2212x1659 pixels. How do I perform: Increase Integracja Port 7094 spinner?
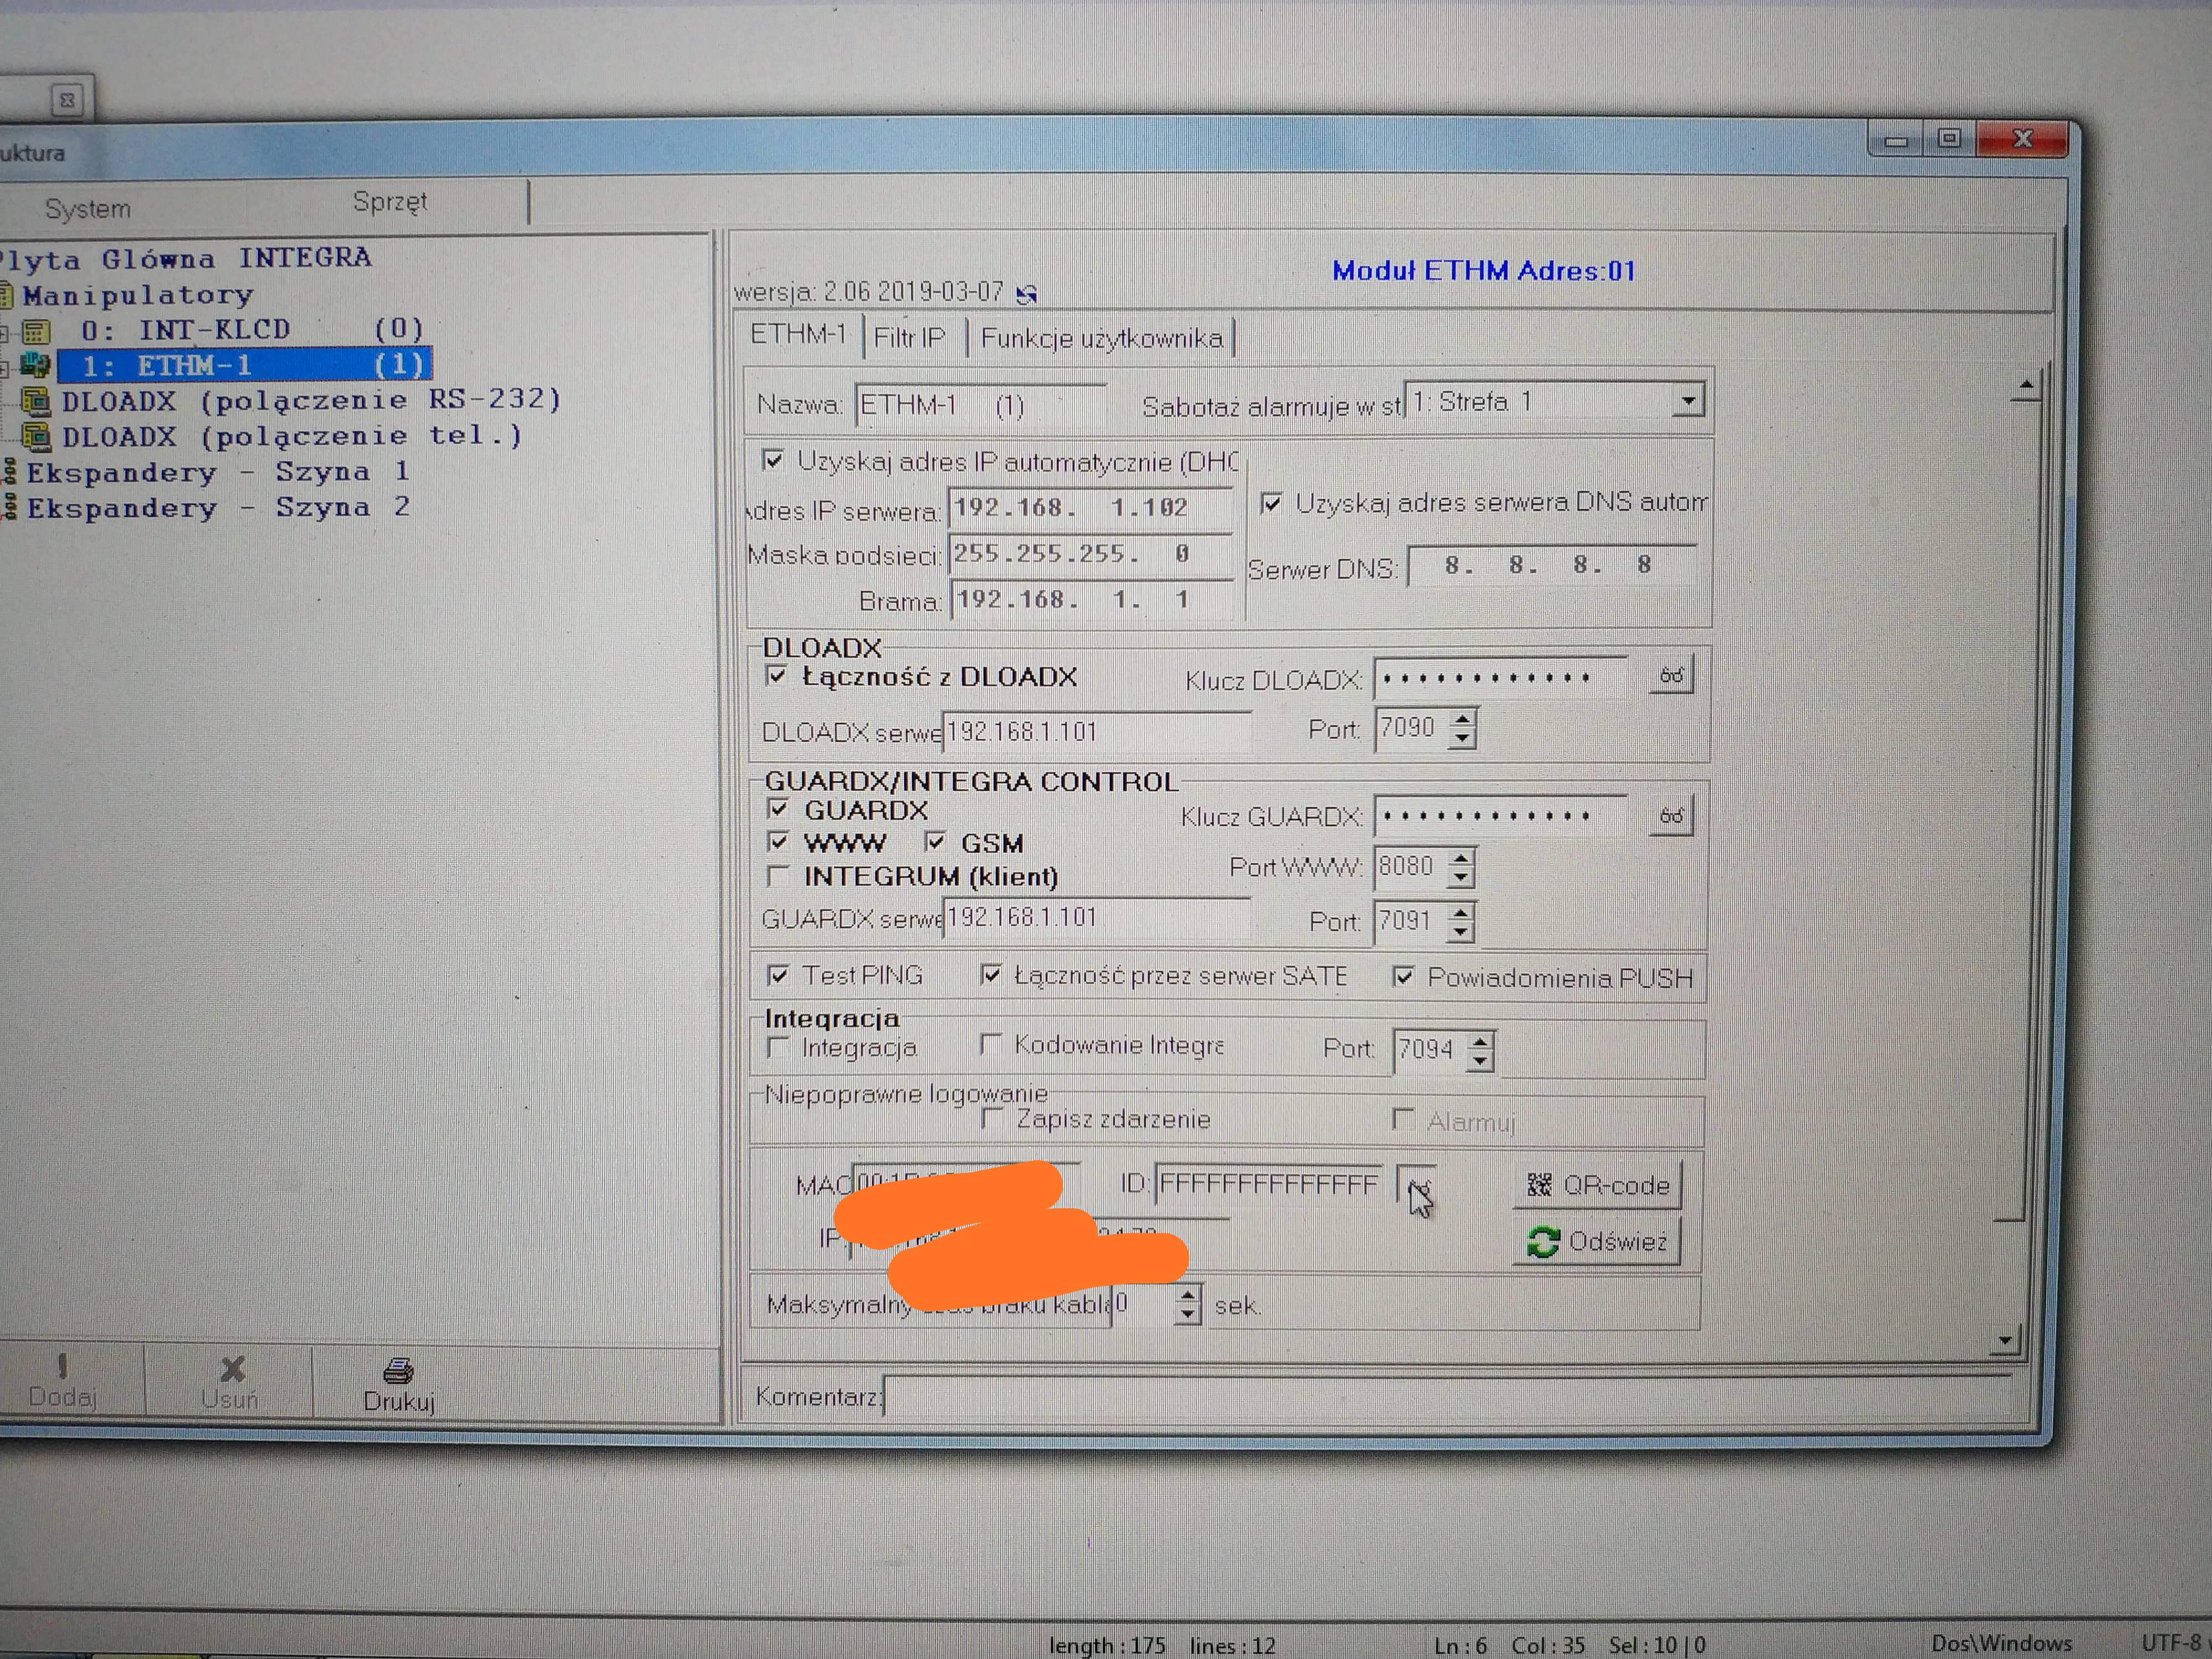(1481, 1041)
